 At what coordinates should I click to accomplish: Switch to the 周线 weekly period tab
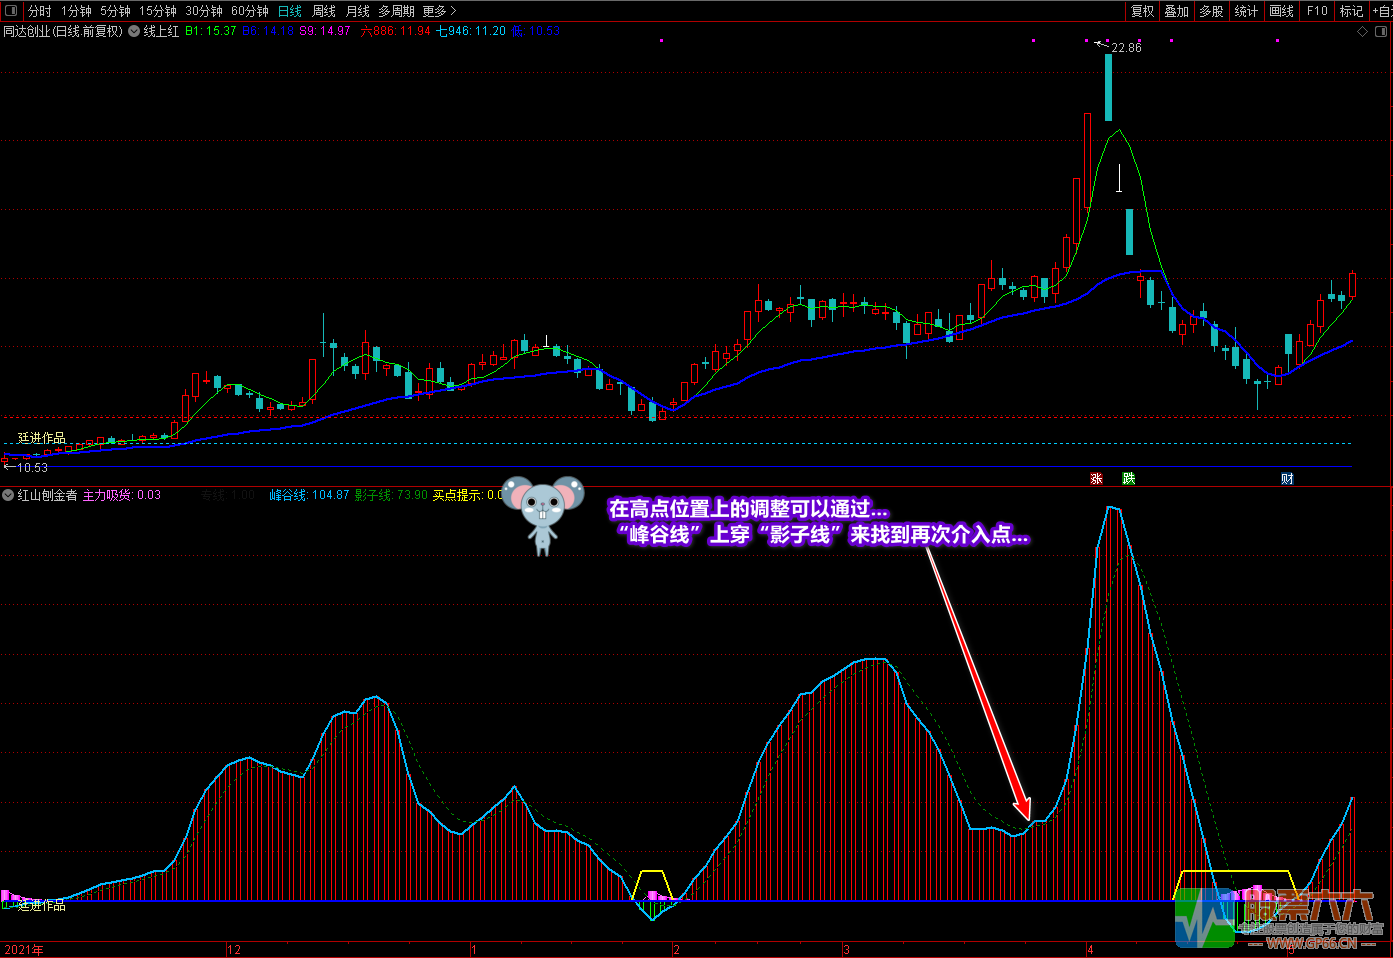(324, 11)
